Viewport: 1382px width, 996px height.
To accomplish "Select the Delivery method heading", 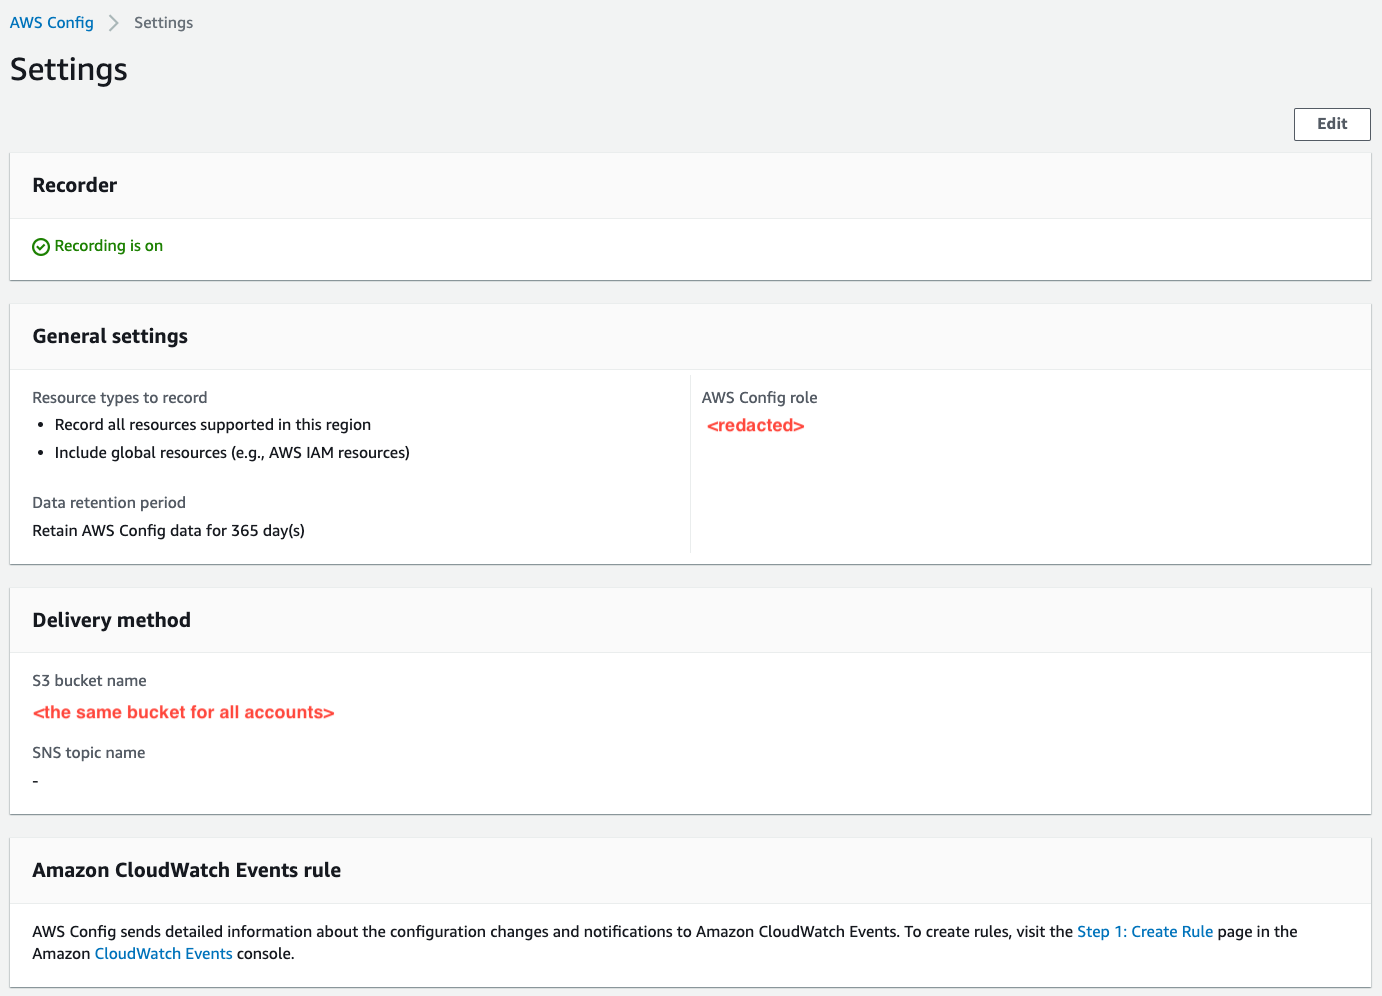I will click(112, 620).
